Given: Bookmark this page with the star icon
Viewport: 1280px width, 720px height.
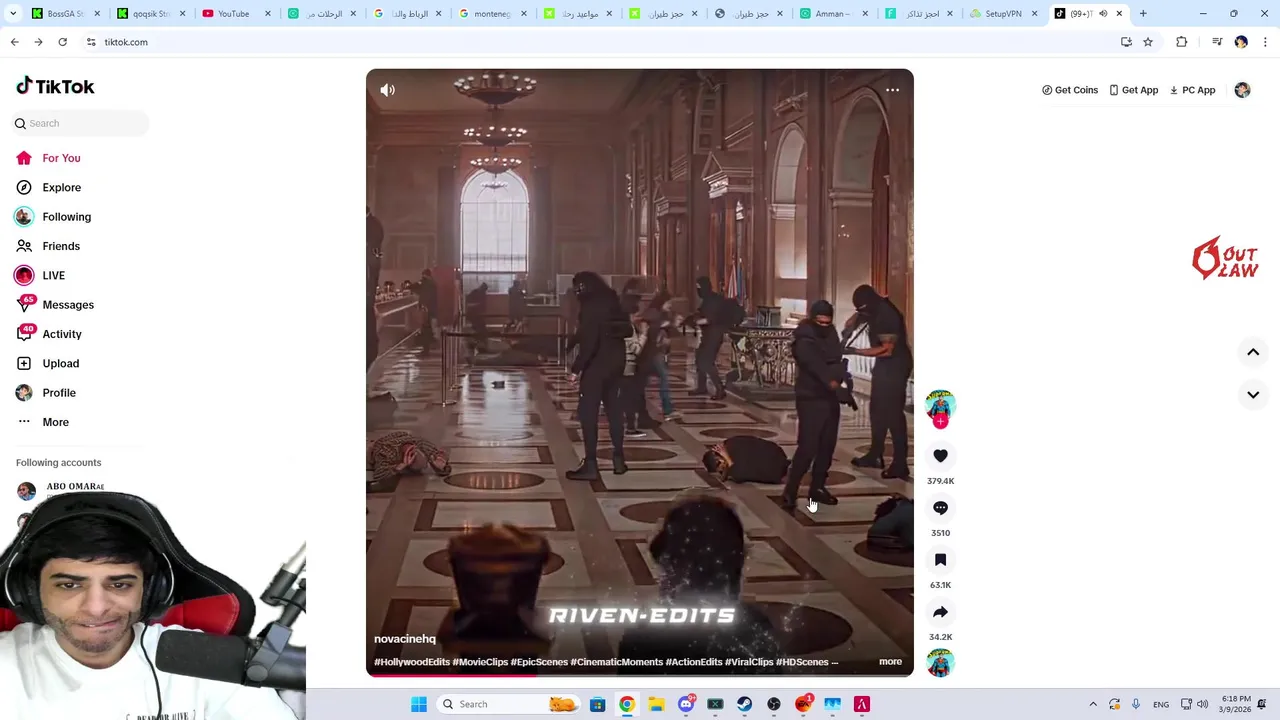Looking at the screenshot, I should (x=1148, y=42).
